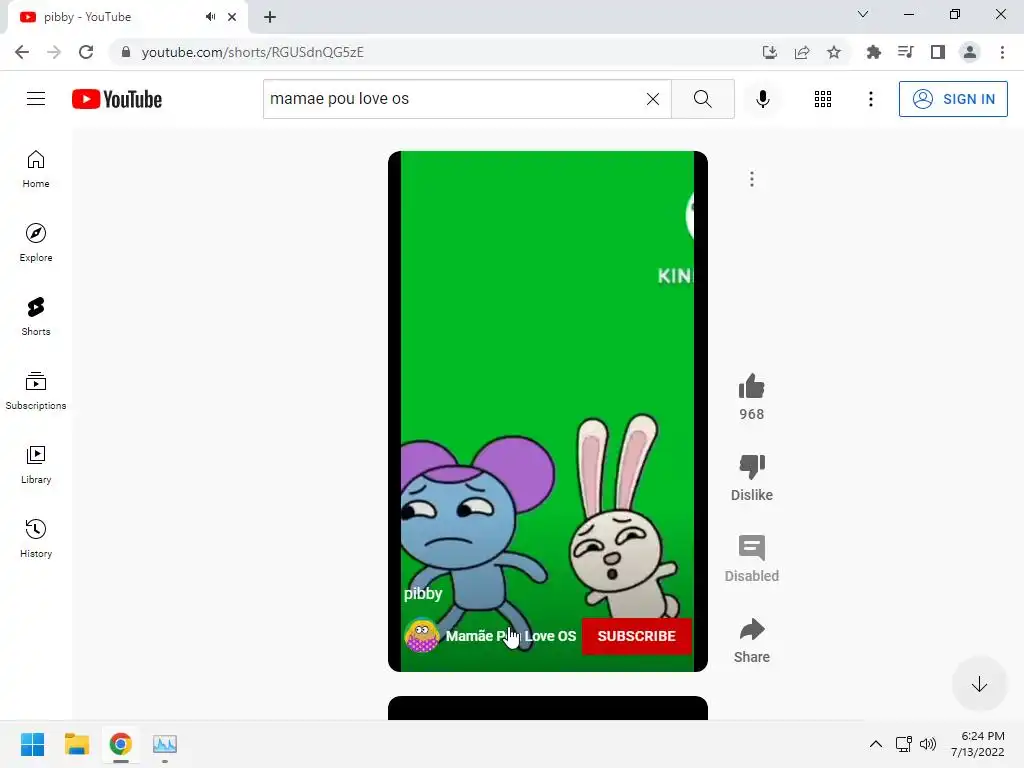Go to next short with down arrow

pos(979,684)
